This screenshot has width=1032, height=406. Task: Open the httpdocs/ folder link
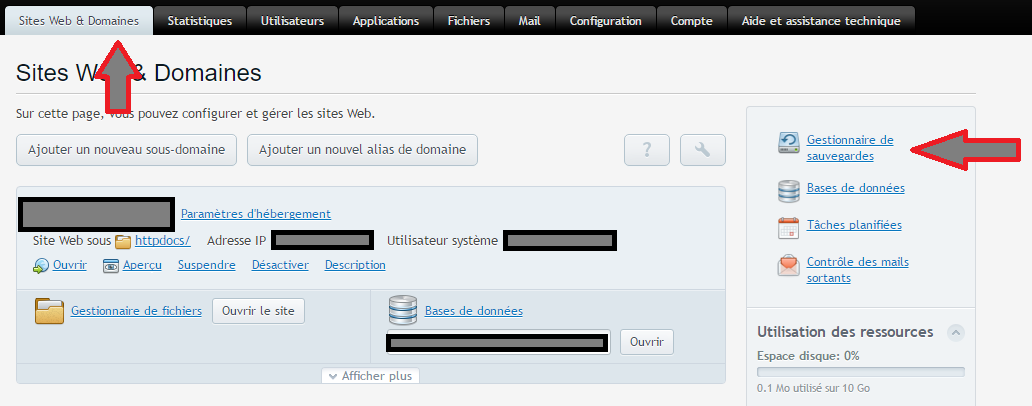point(162,241)
